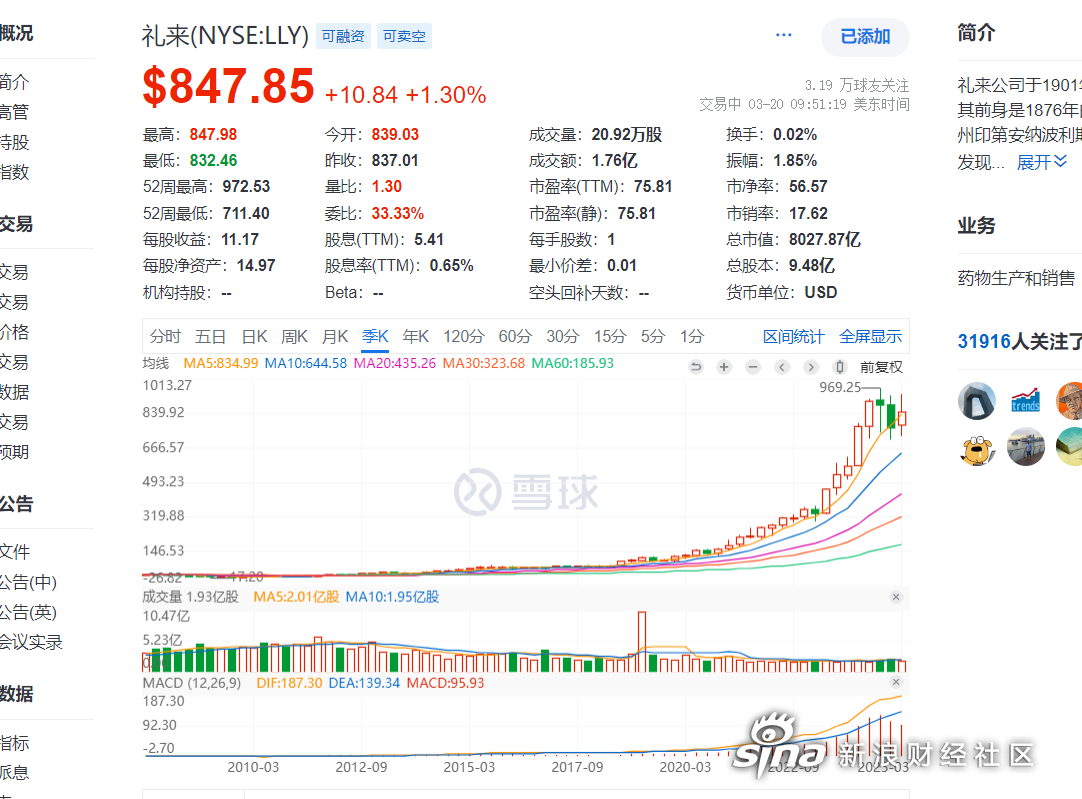
Task: Click 药物生产和销售 business text
Action: pos(1016,278)
